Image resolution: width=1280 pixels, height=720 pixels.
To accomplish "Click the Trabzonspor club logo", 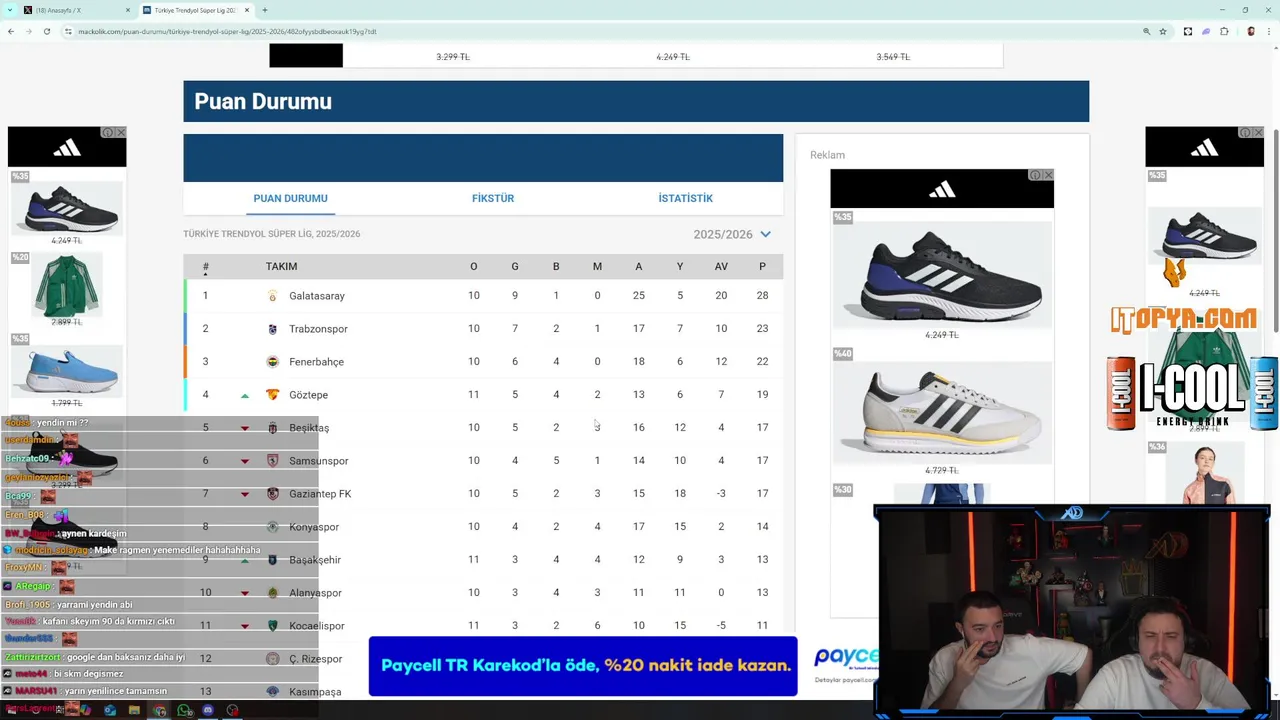I will (x=272, y=329).
